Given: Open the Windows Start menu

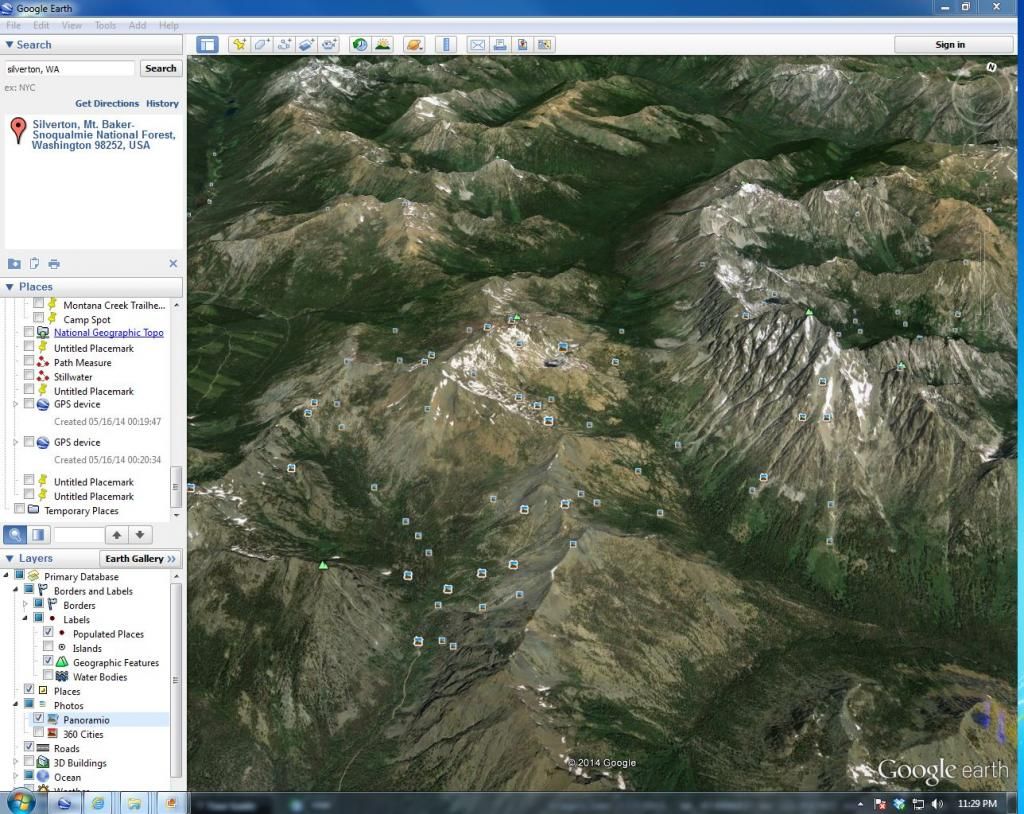Looking at the screenshot, I should point(21,802).
